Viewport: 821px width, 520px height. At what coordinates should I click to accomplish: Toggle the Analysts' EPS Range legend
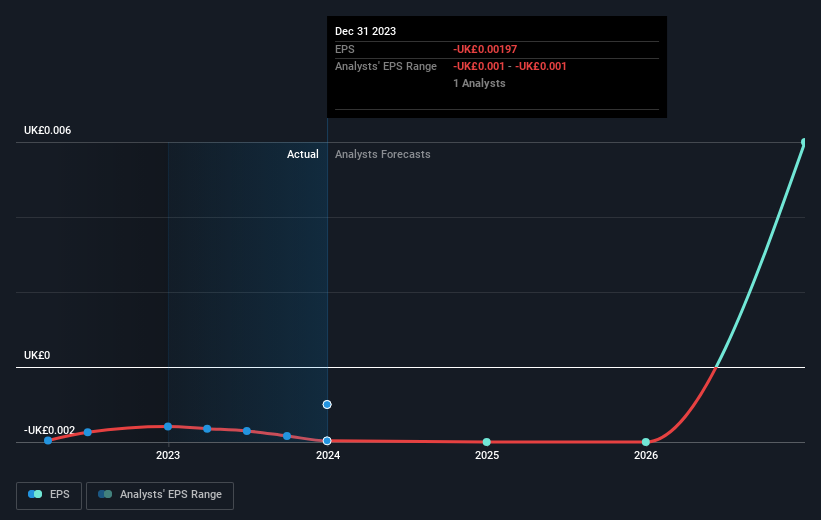click(160, 495)
